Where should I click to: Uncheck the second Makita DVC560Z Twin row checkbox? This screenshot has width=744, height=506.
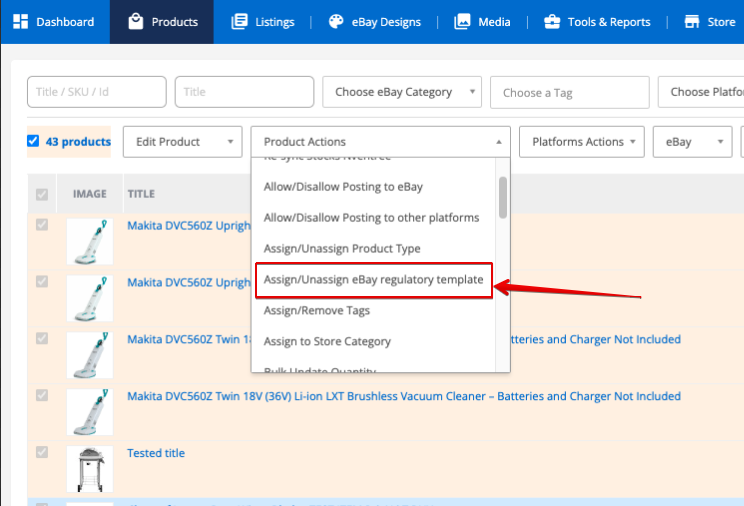click(42, 395)
